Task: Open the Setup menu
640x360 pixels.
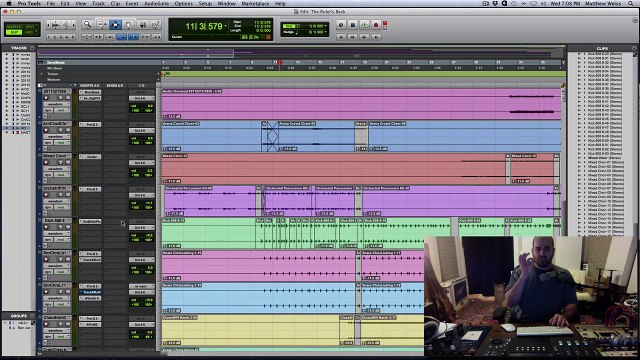Action: (205, 3)
